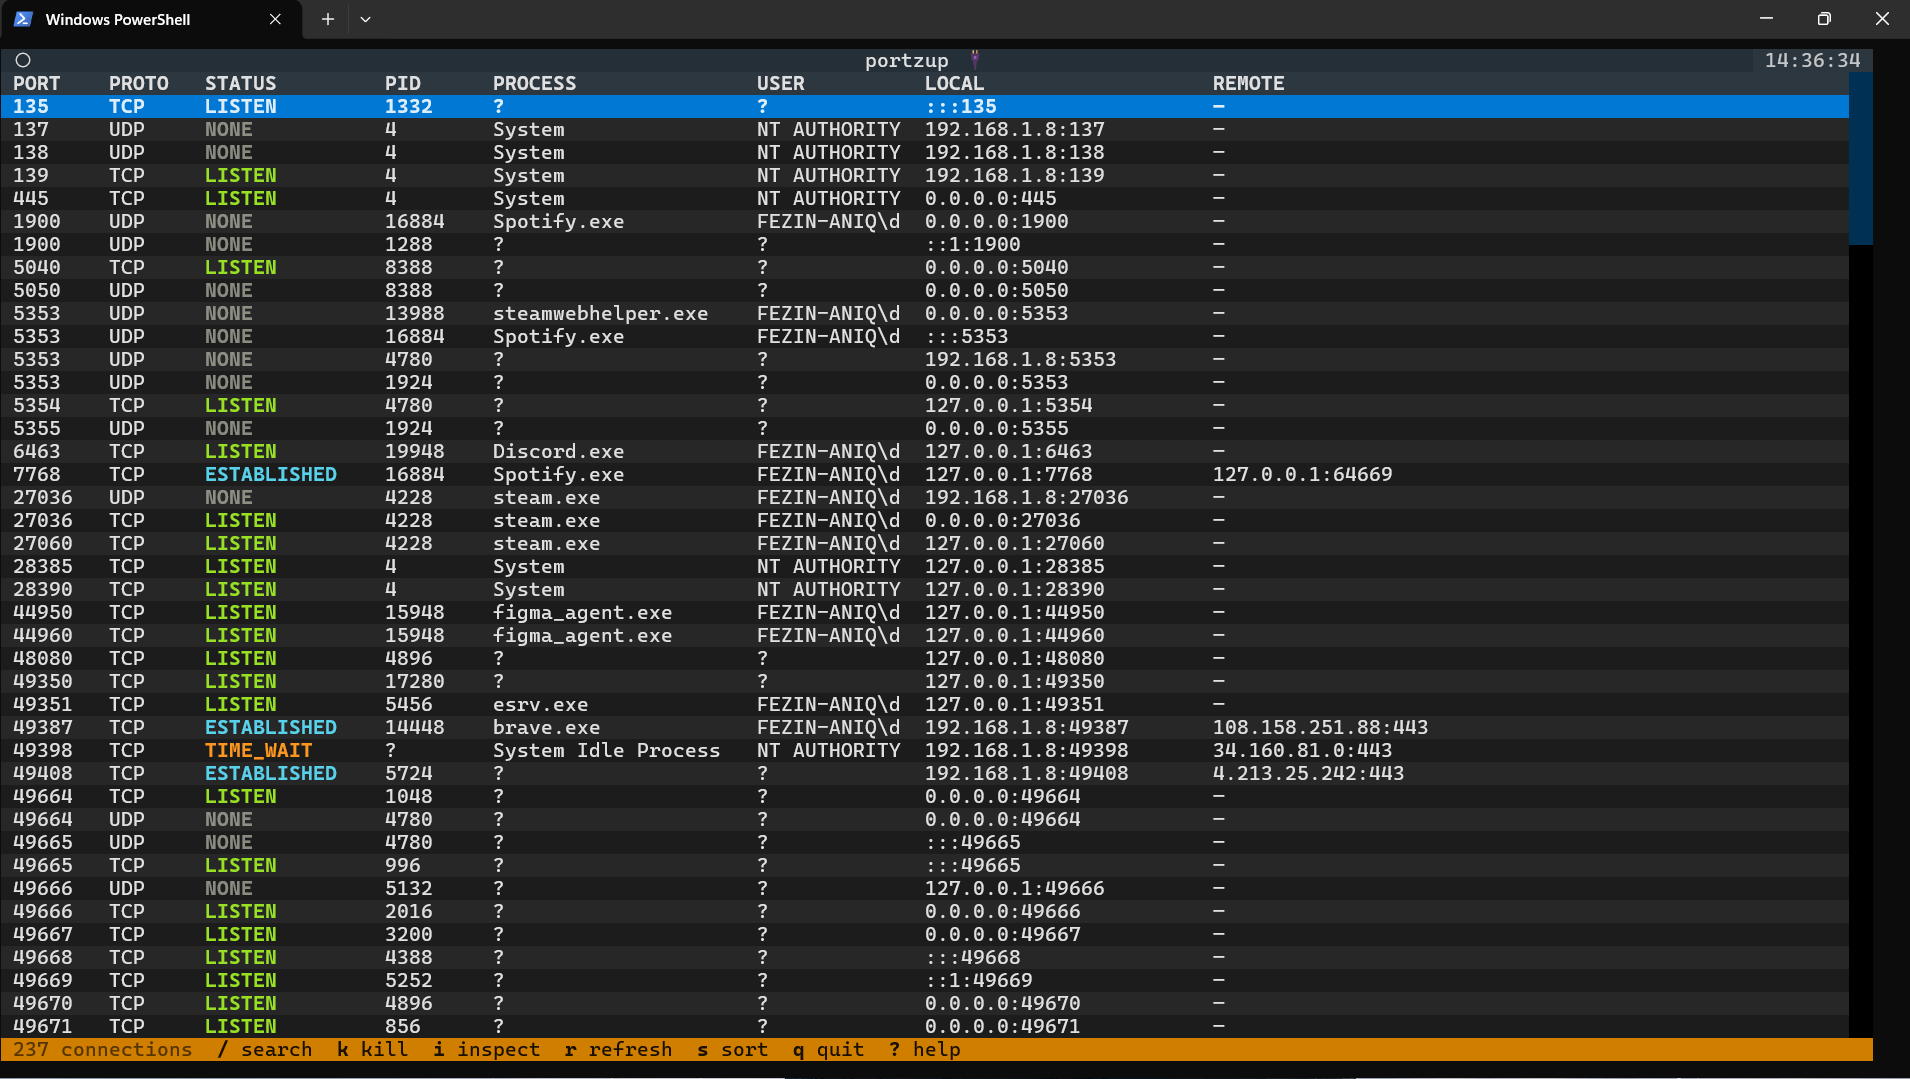
Task: Click the circle status indicator beside portzup
Action: [23, 61]
